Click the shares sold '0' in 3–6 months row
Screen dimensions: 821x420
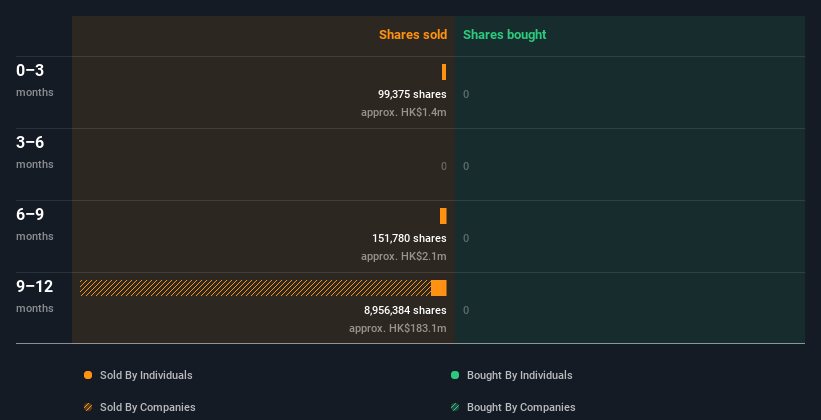[x=444, y=166]
